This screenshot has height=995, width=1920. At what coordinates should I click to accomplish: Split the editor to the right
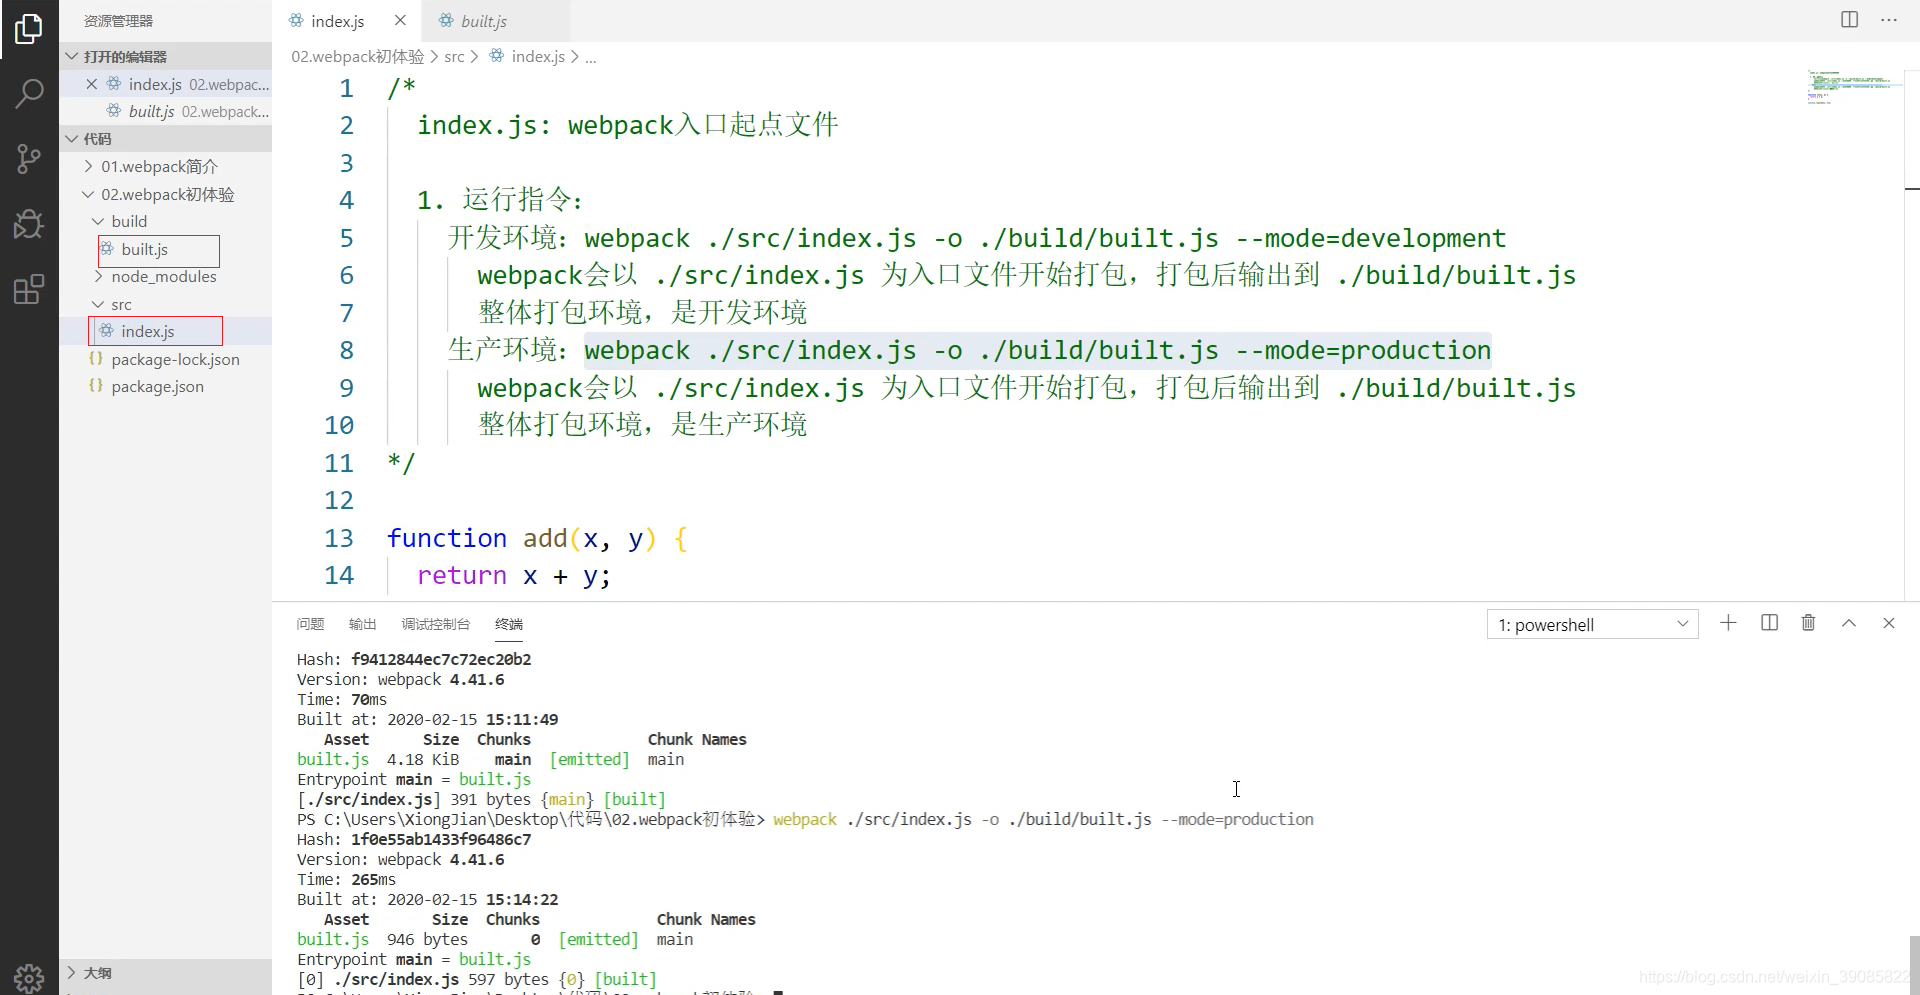[1849, 20]
